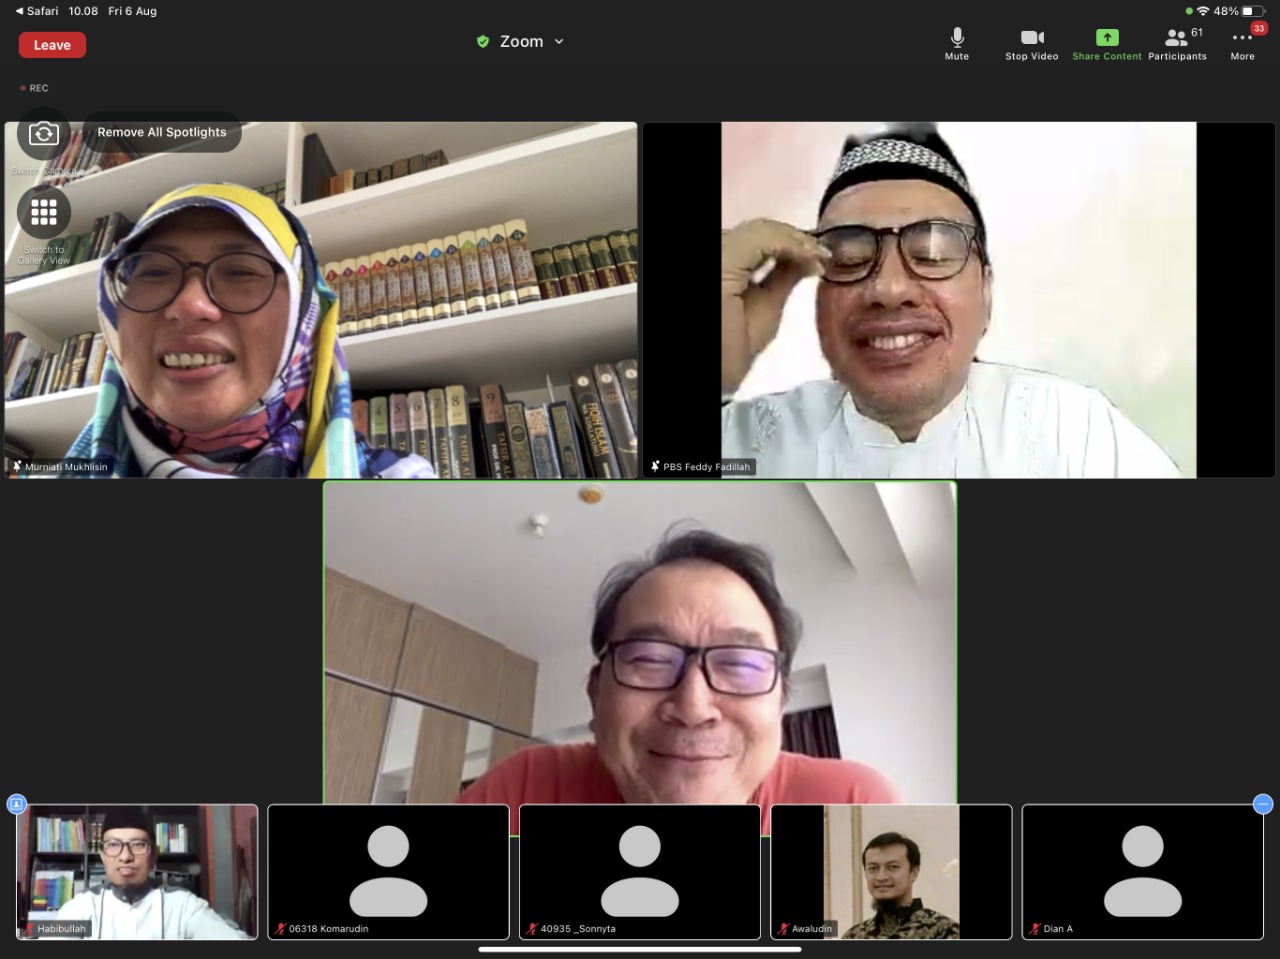1280x959 pixels.
Task: Open the More options menu
Action: pos(1242,44)
